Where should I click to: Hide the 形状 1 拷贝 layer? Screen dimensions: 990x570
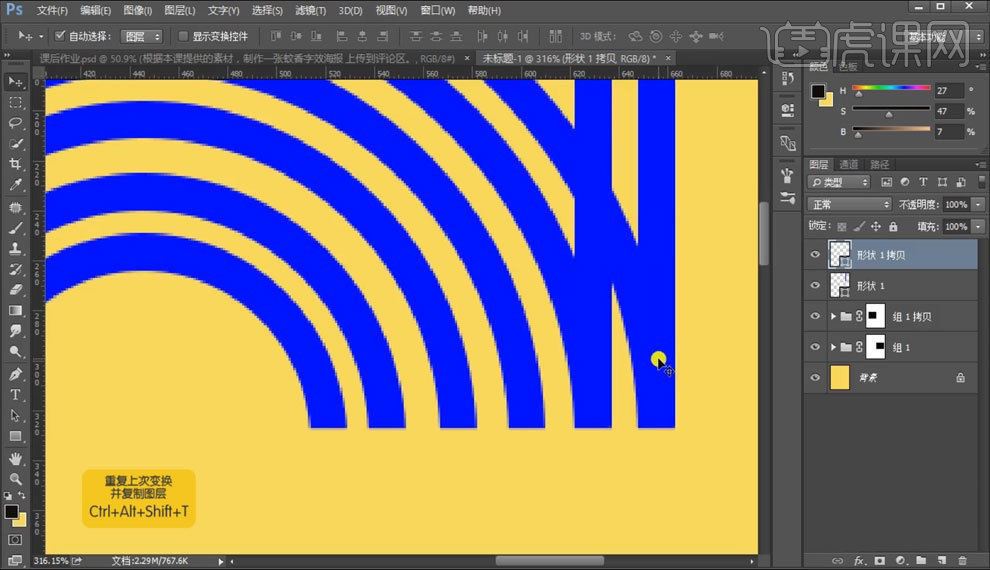click(x=815, y=254)
